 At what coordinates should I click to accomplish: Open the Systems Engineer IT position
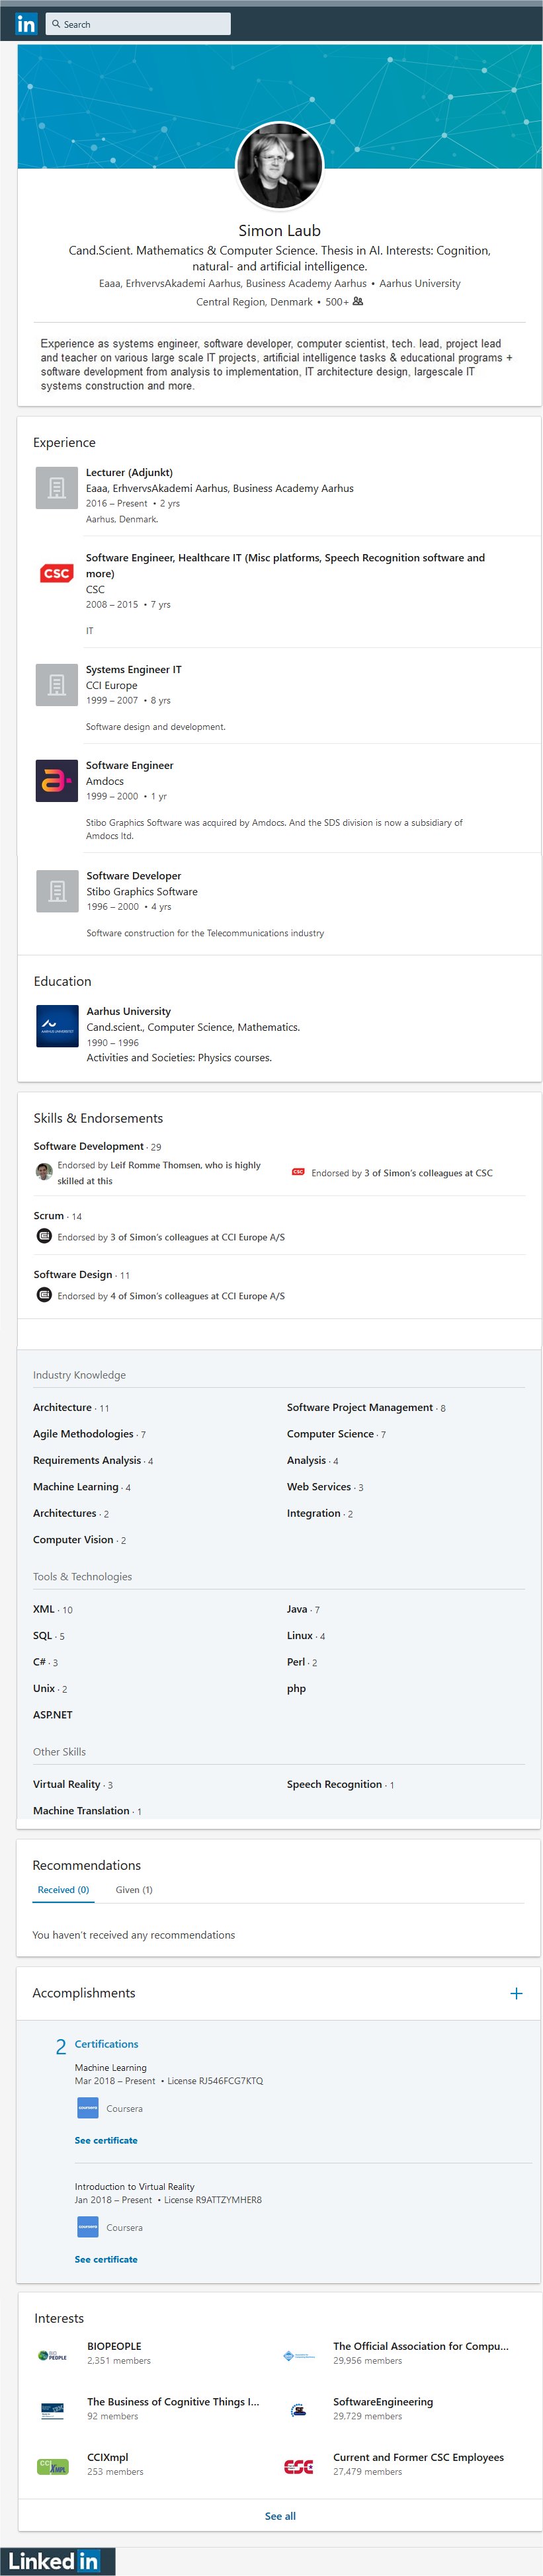point(134,669)
